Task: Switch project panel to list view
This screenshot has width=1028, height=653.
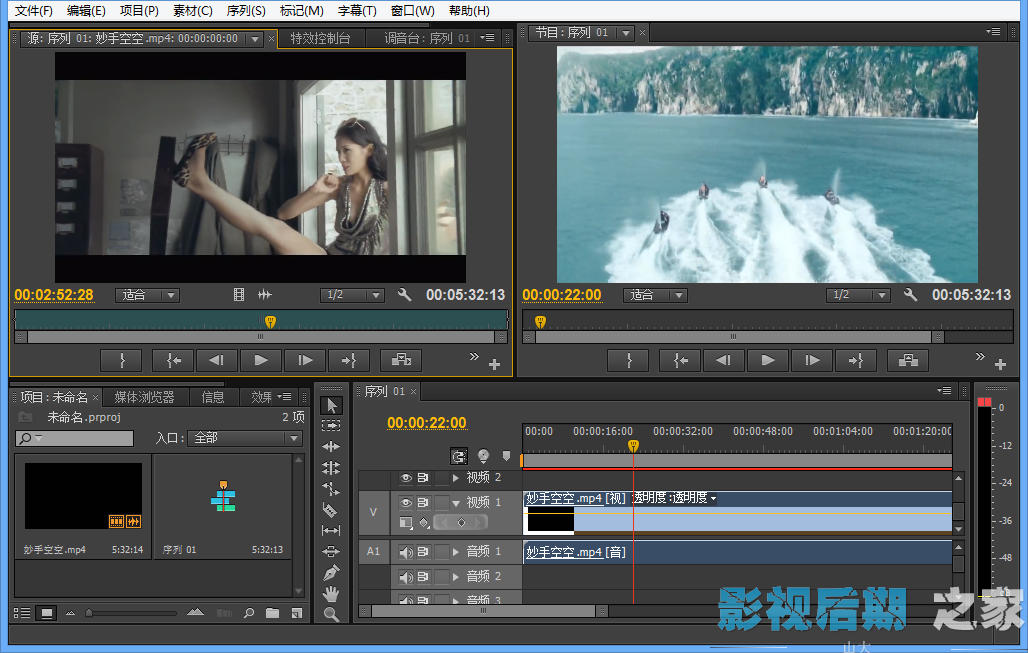Action: 23,613
